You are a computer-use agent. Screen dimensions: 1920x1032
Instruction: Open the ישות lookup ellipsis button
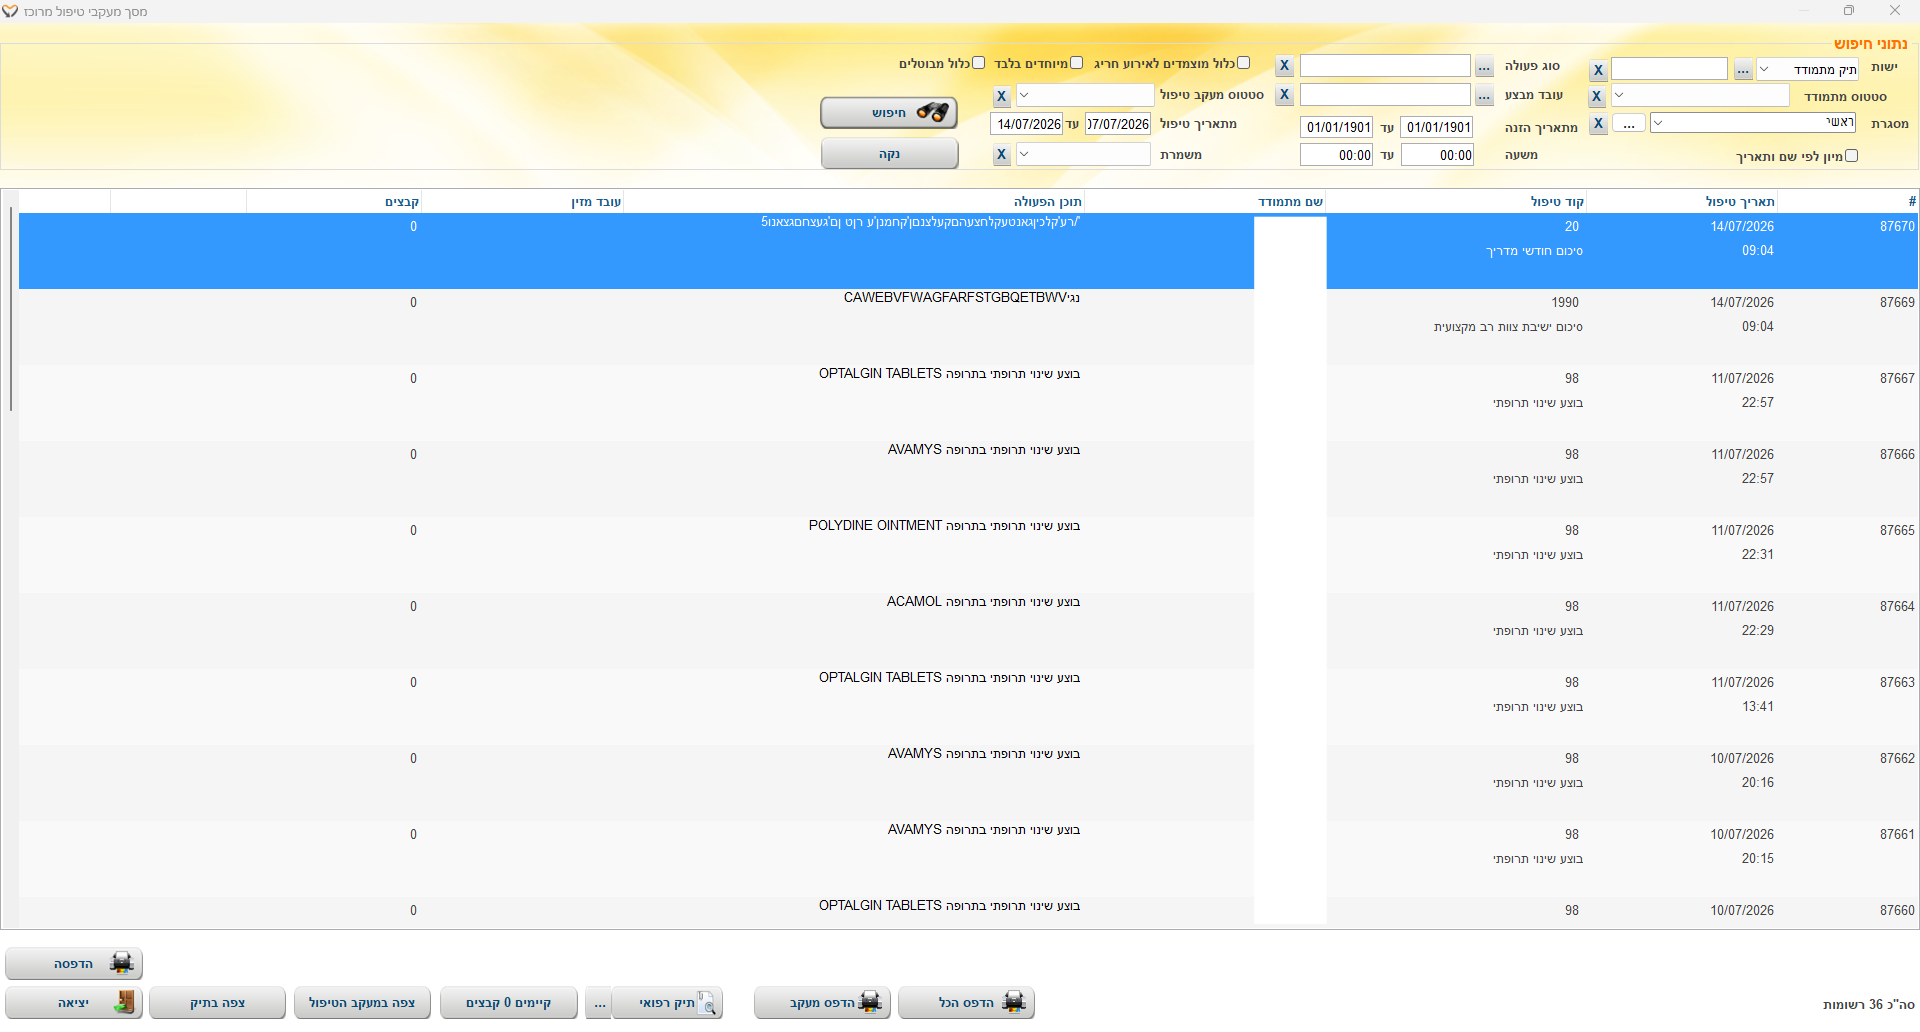pos(1743,70)
